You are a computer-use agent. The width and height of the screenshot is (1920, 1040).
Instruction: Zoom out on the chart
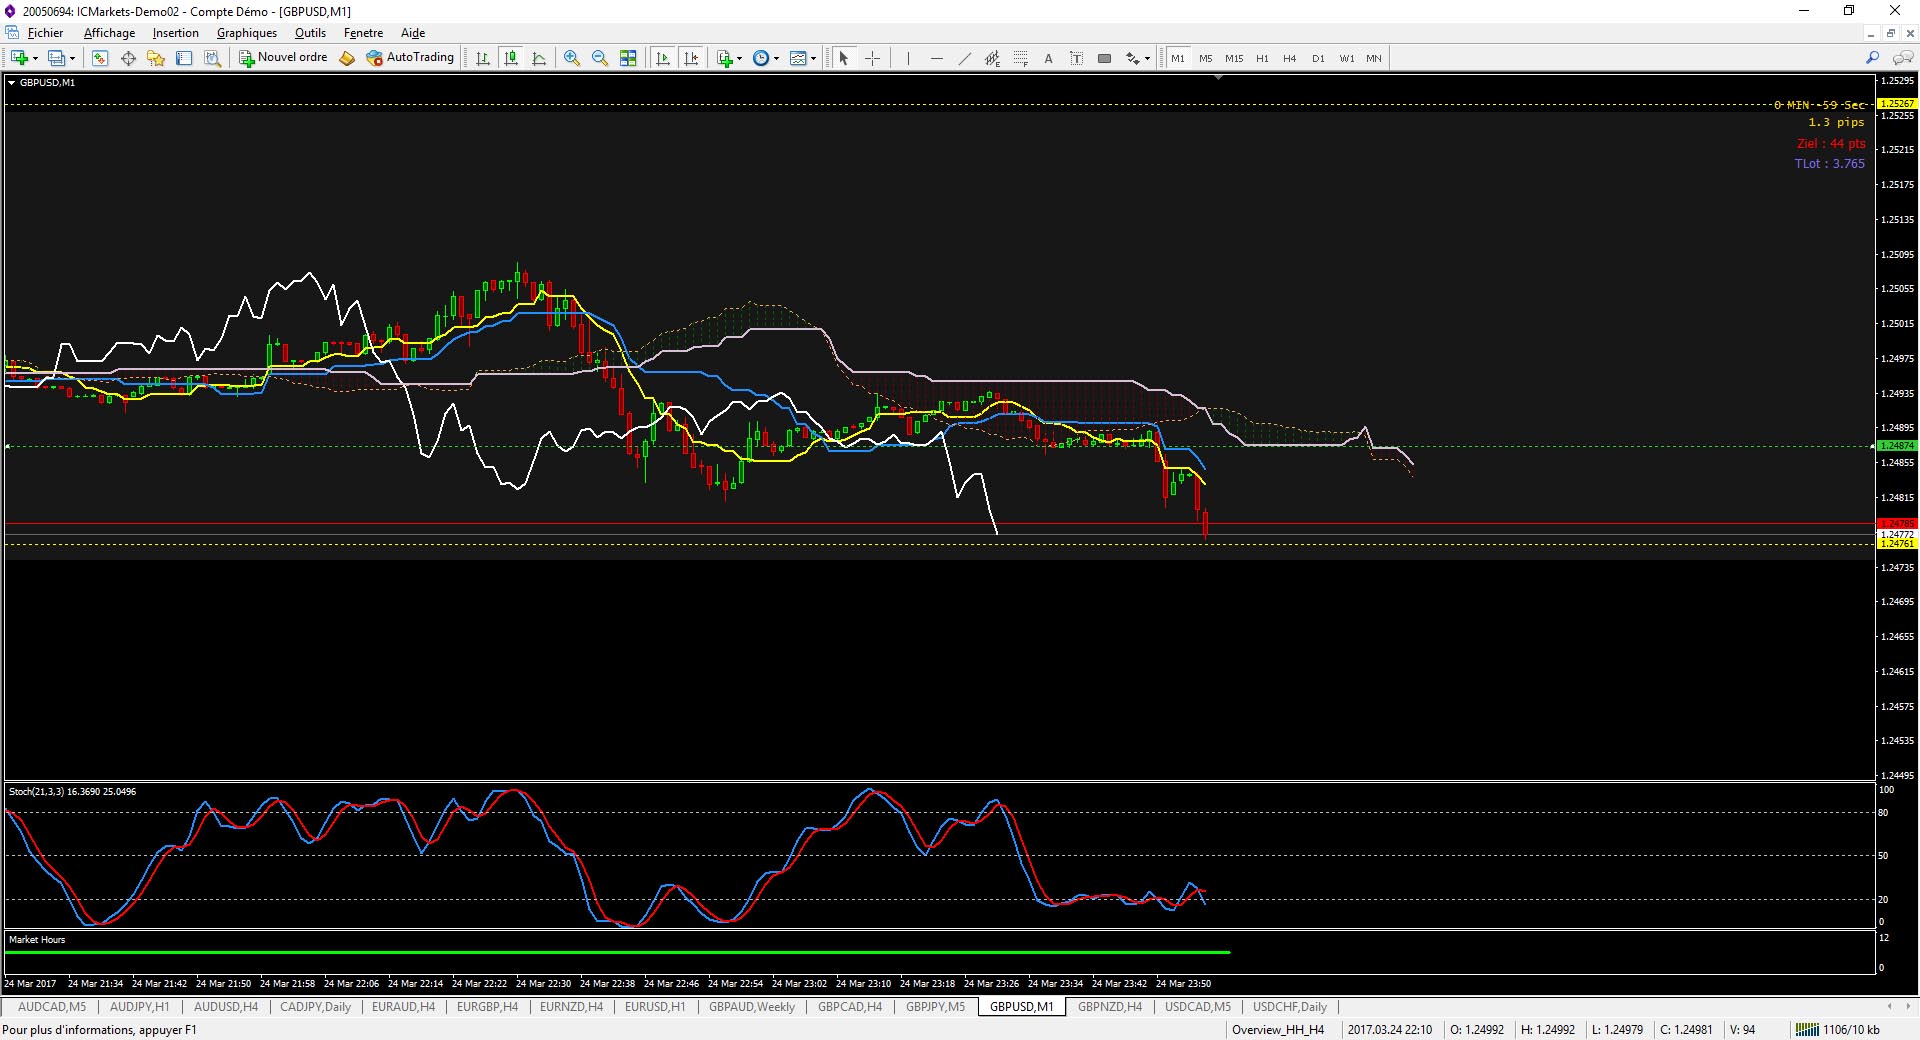(600, 58)
